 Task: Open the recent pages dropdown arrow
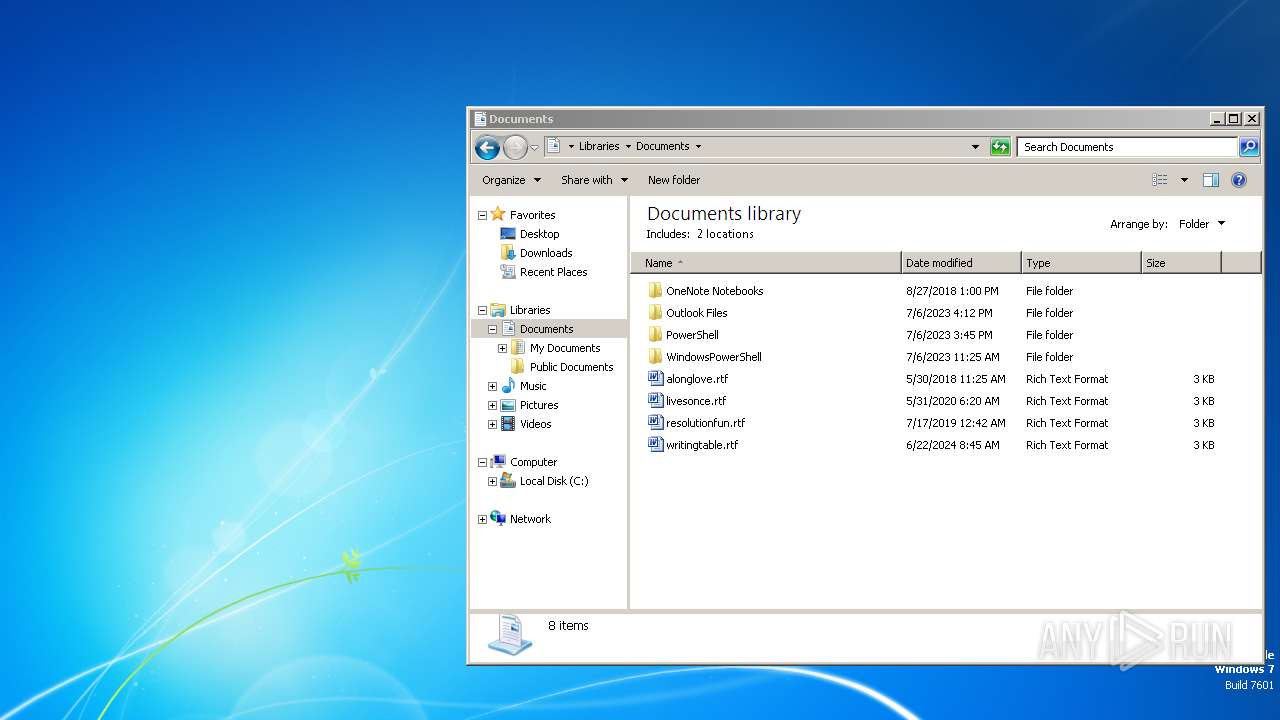pos(534,147)
